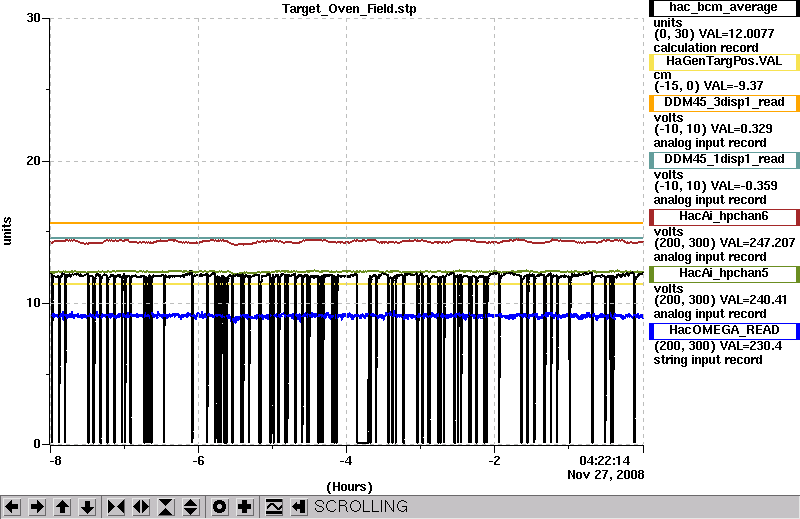Screen dimensions: 800x519
Task: Select the HacAi_hpchan5 curve legend
Action: pos(723,274)
